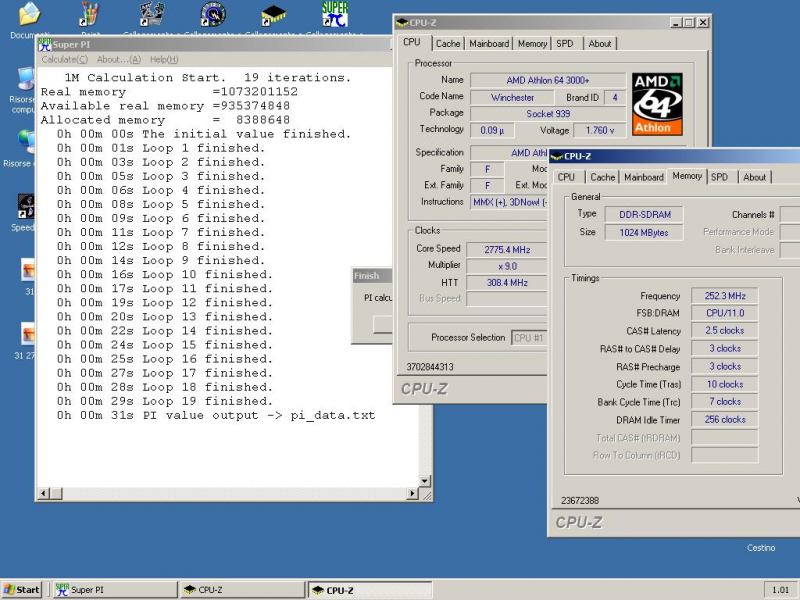Switch to Cache tab in rear CPU-Z window
Viewport: 800px width, 600px height.
448,44
